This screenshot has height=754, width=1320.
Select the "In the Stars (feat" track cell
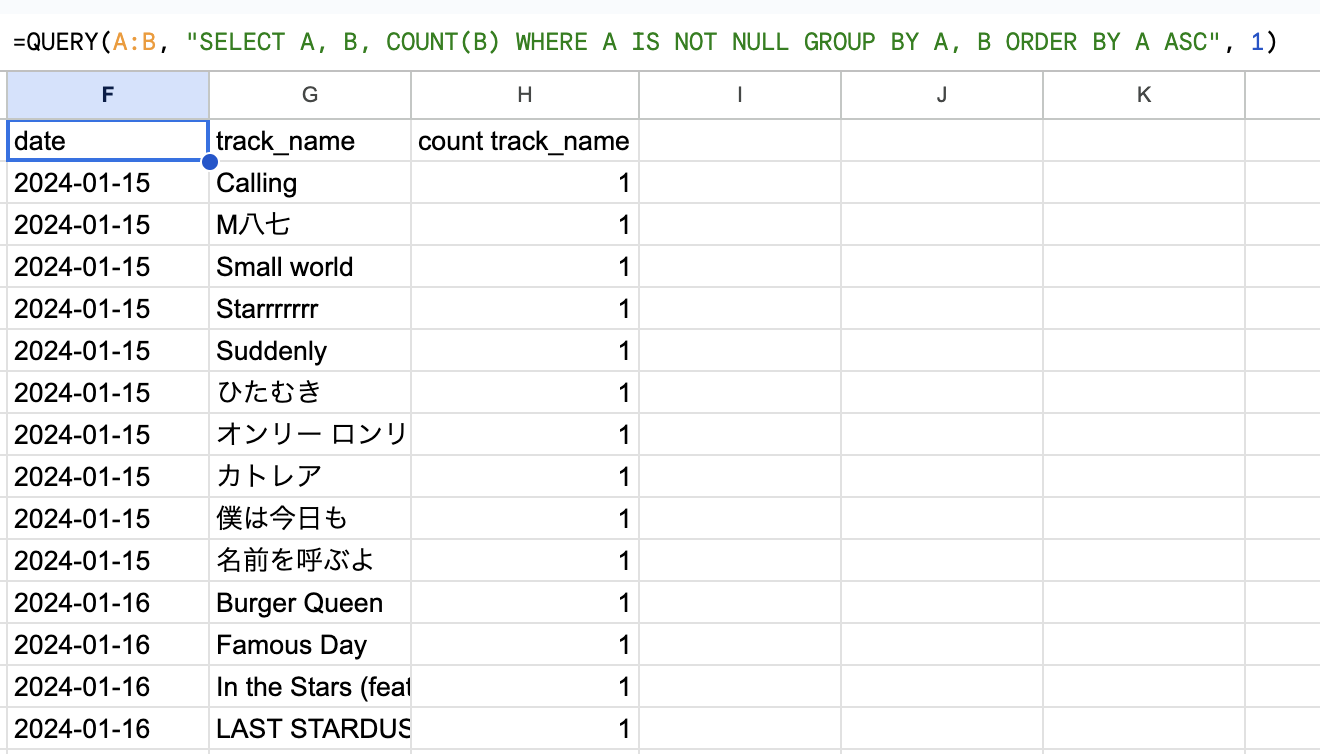pyautogui.click(x=310, y=687)
